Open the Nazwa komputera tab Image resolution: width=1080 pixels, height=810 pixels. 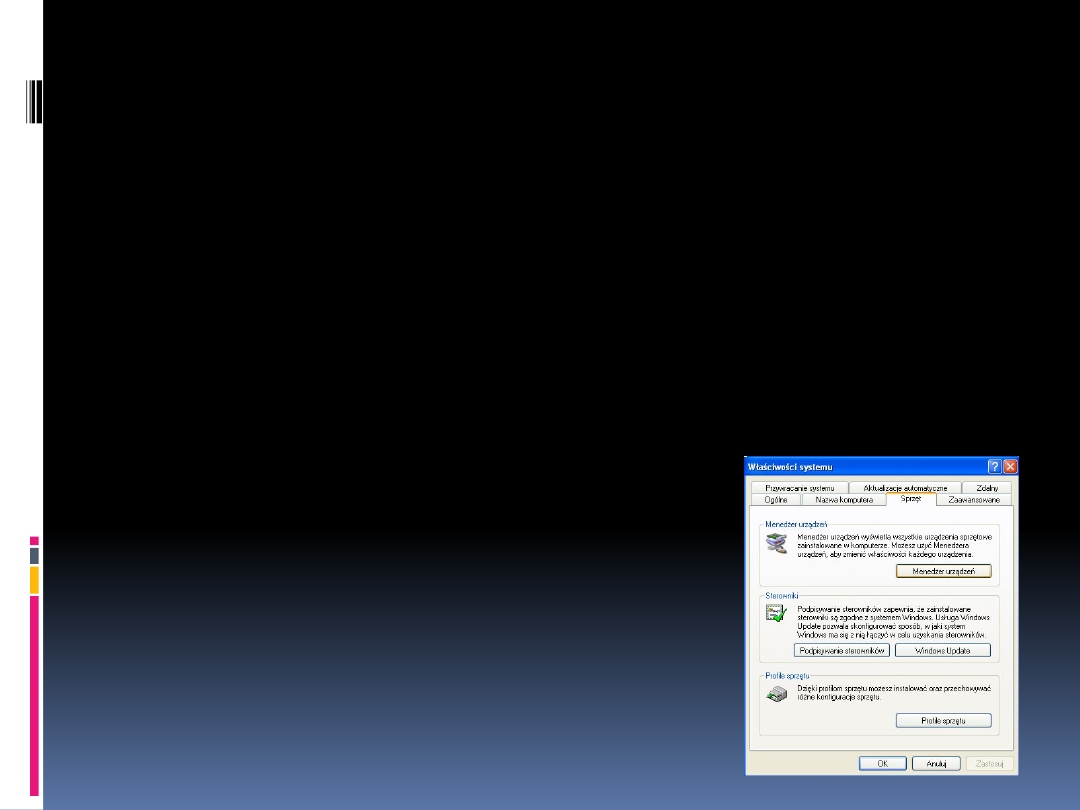[844, 499]
